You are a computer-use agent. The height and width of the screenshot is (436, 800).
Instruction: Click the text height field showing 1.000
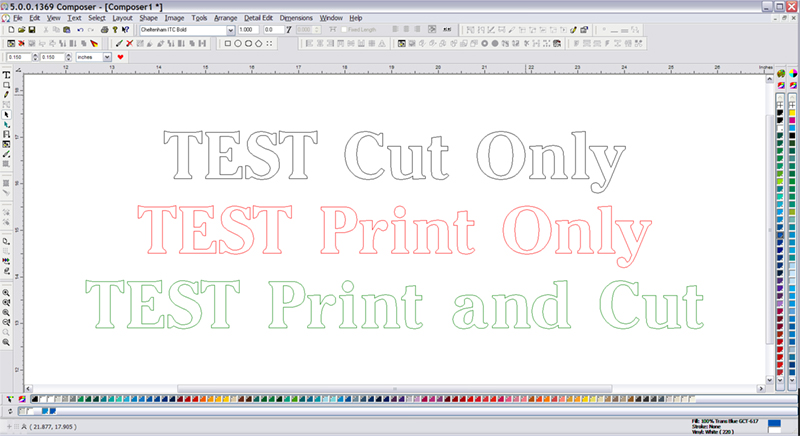point(248,30)
